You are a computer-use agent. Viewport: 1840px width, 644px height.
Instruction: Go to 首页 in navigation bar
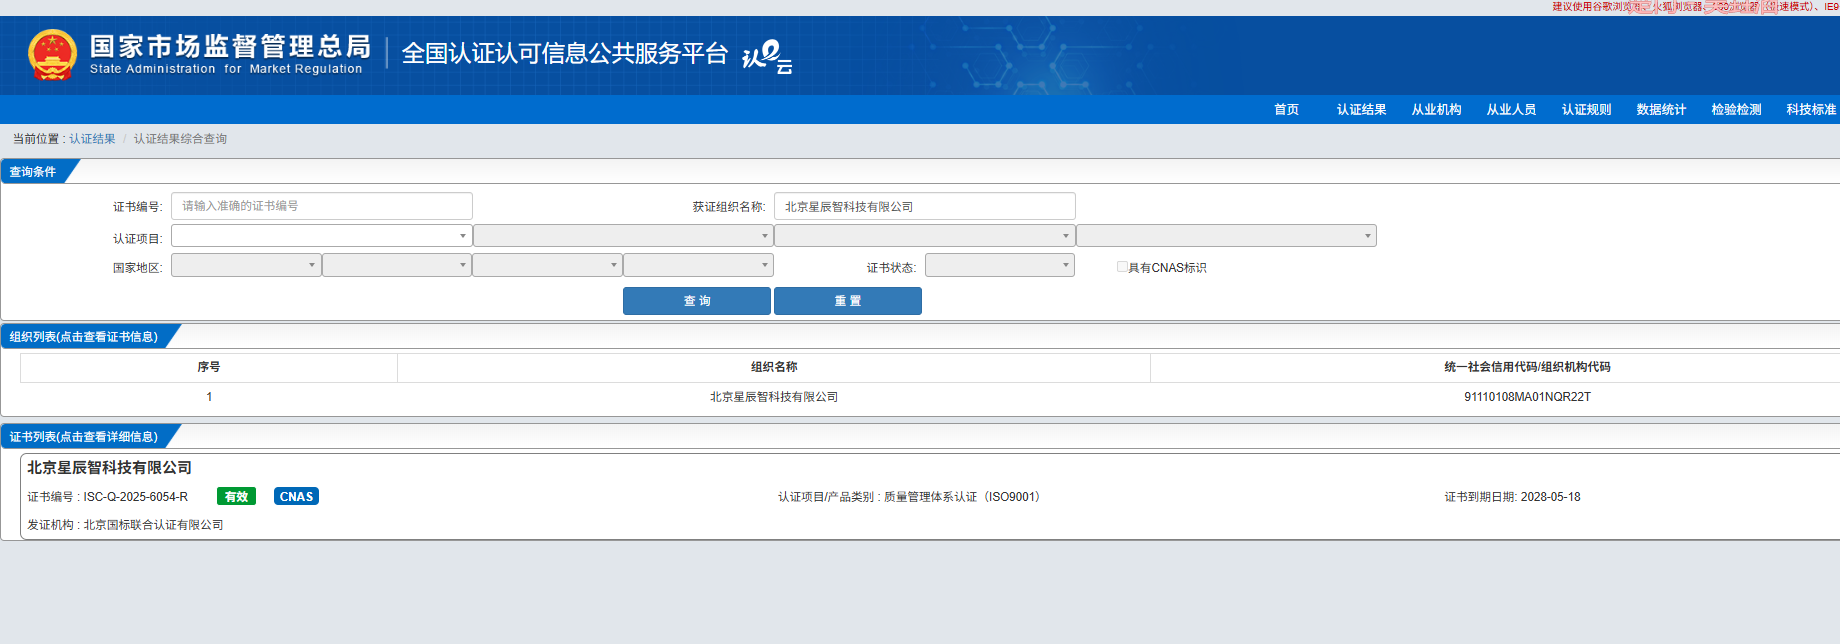(x=1286, y=110)
